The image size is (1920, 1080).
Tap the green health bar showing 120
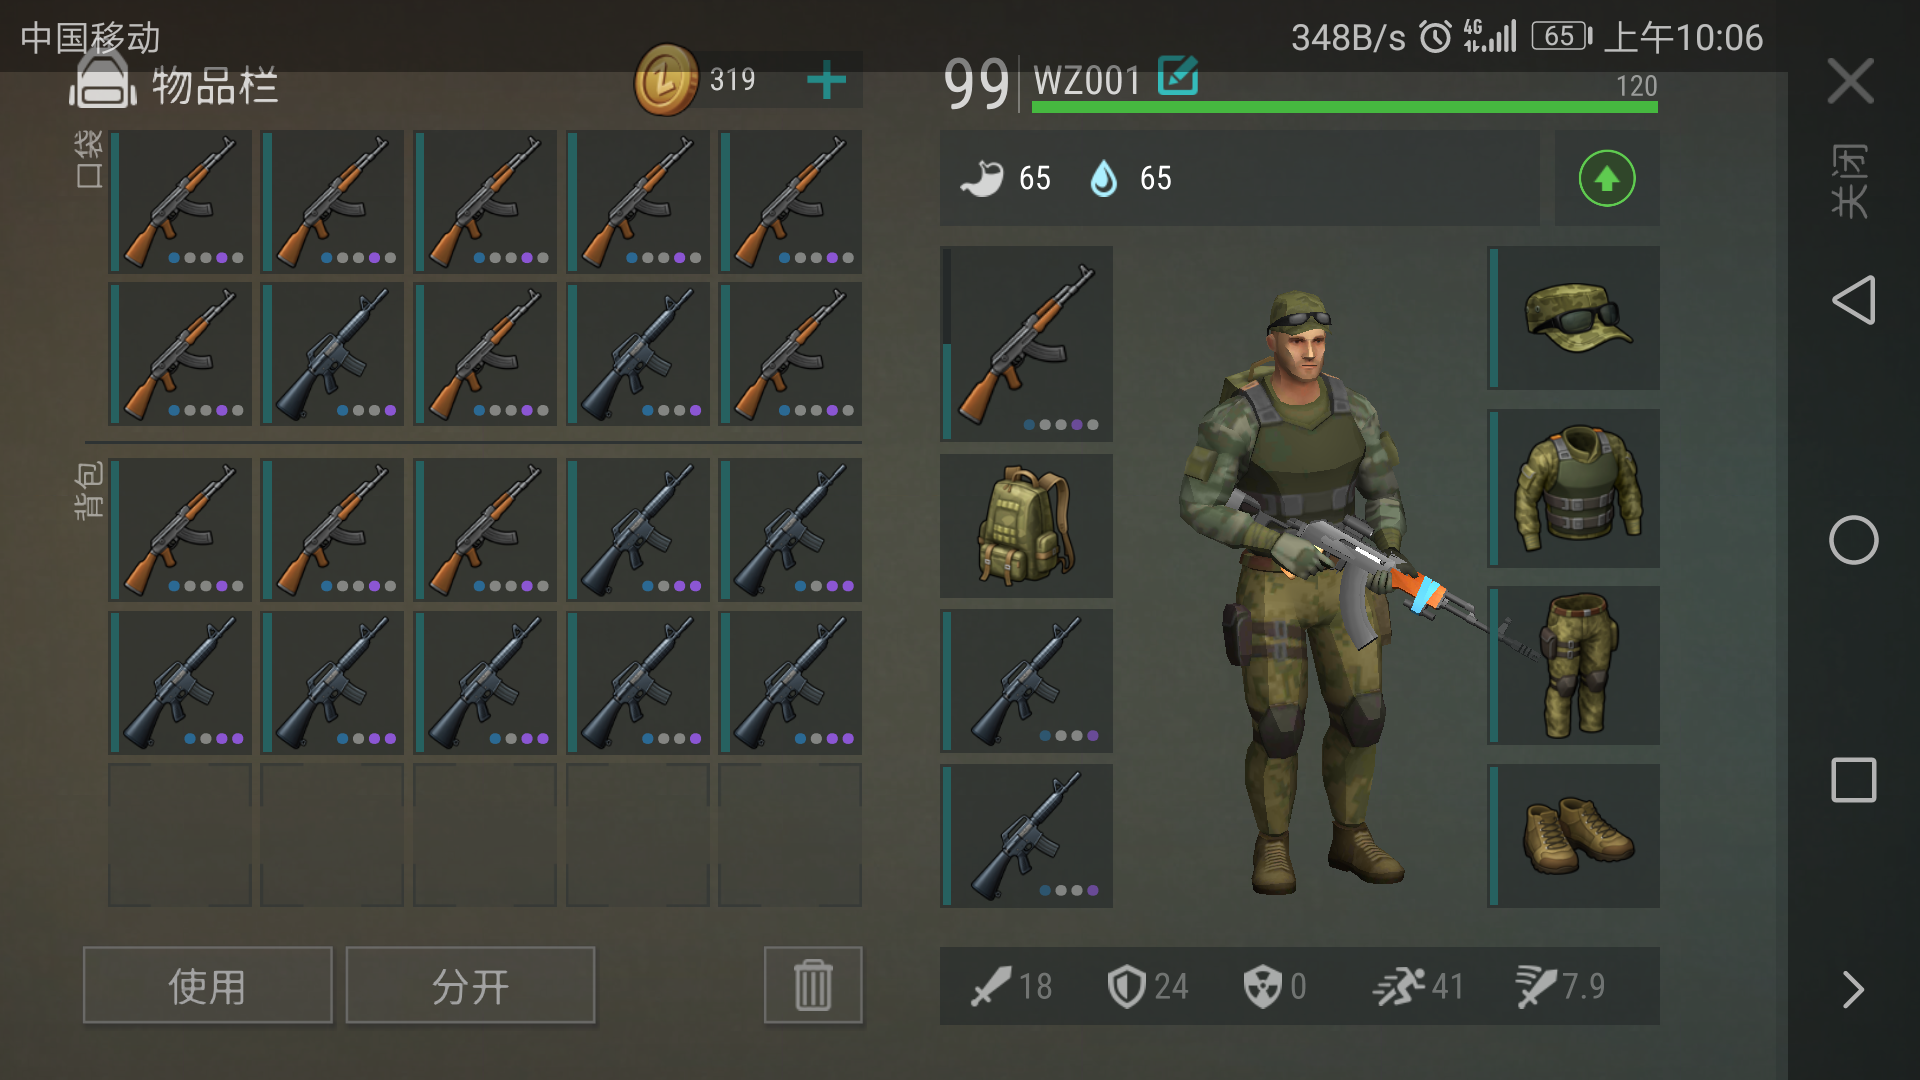point(1345,107)
